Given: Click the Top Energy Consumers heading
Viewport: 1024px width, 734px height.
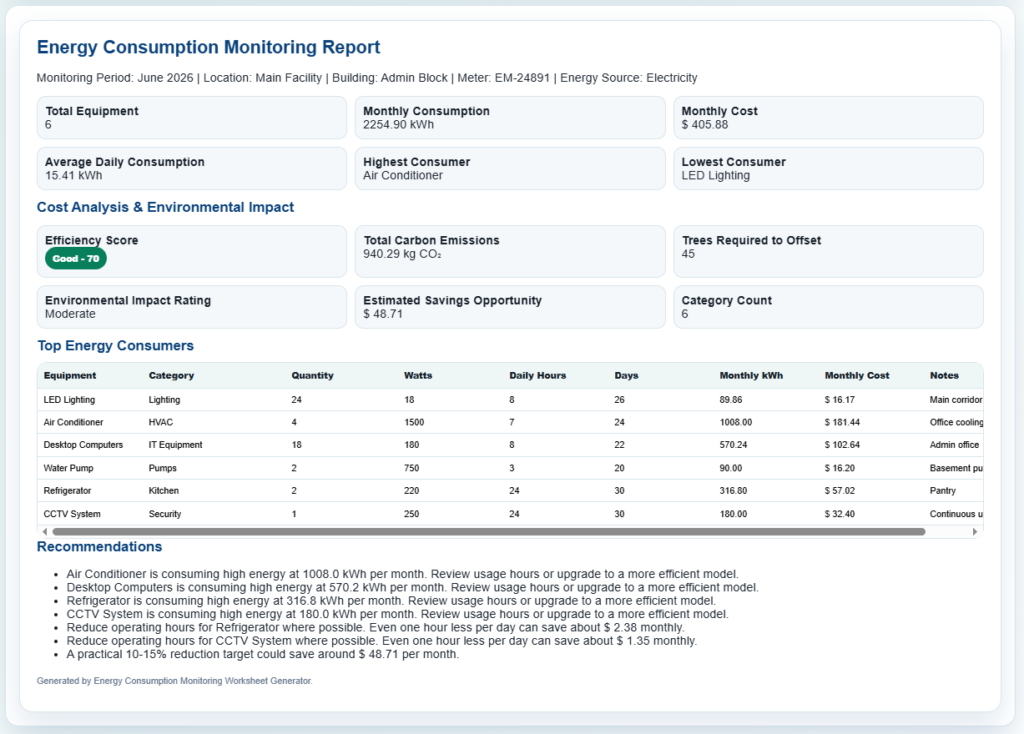Looking at the screenshot, I should [116, 345].
